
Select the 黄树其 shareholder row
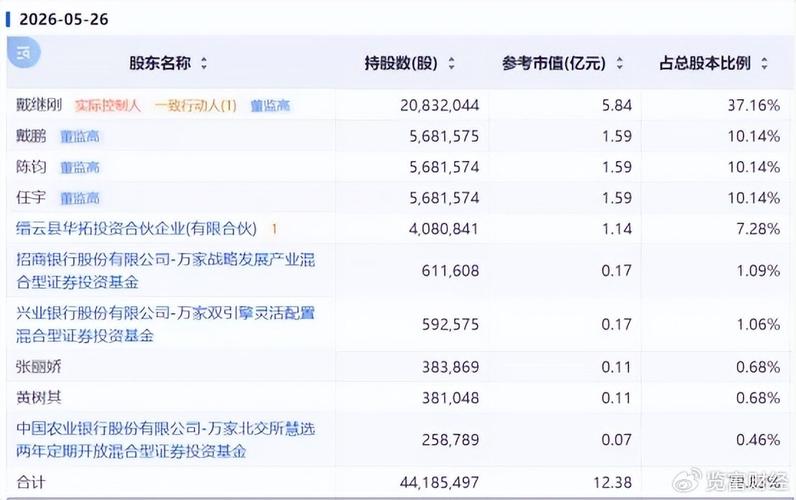[398, 397]
